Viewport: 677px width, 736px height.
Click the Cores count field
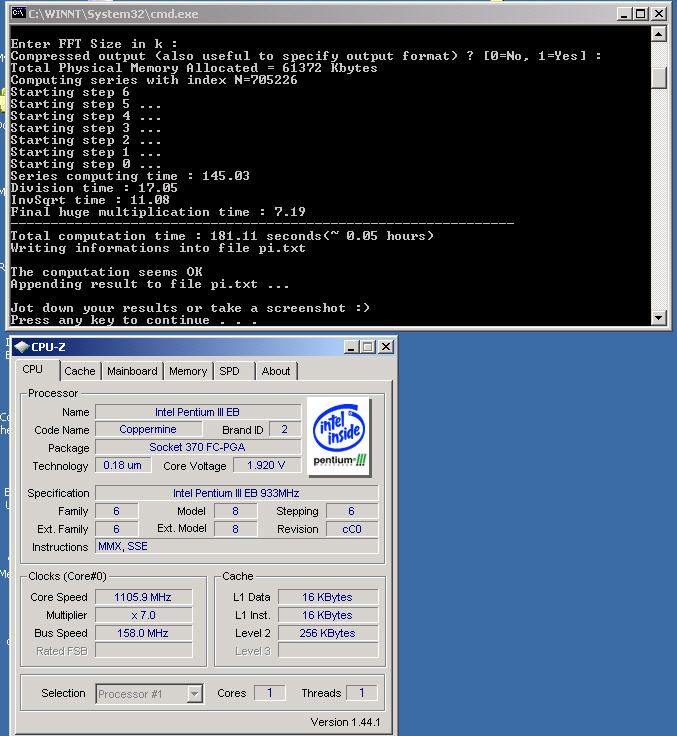click(270, 693)
